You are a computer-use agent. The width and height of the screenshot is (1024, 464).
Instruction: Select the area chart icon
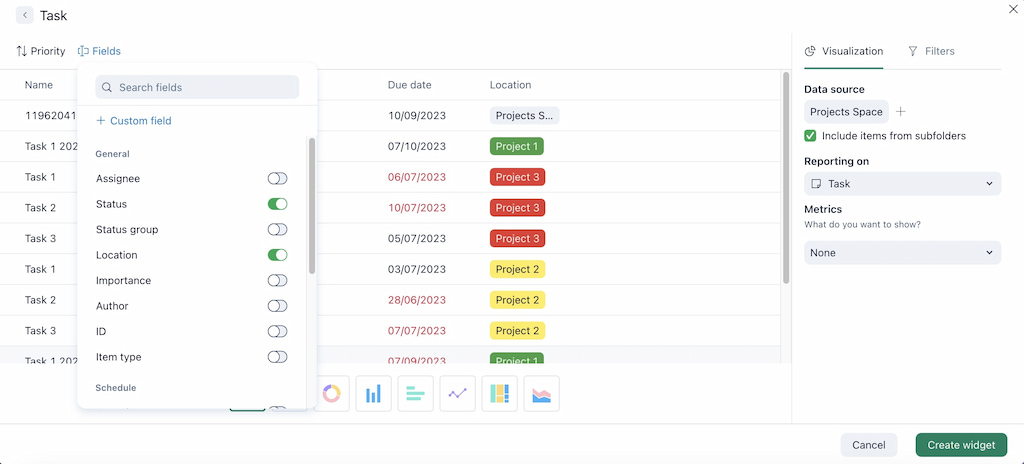tap(541, 393)
